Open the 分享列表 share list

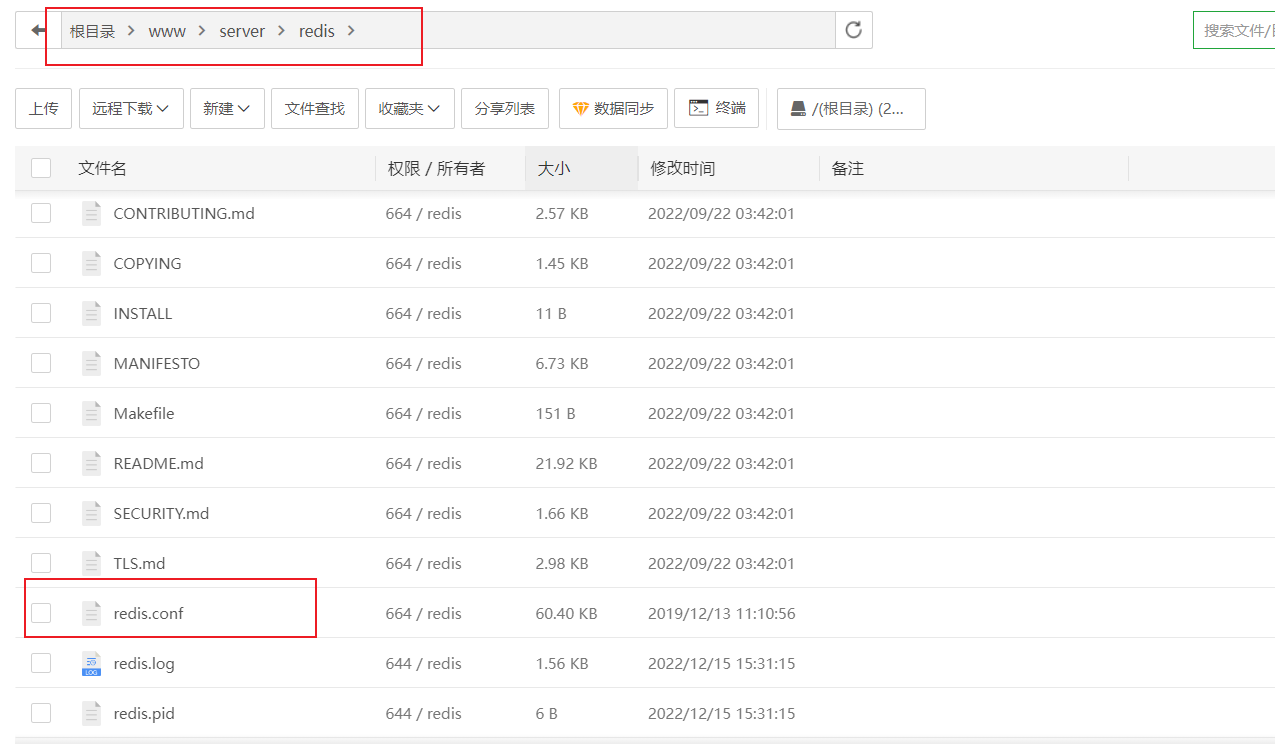pyautogui.click(x=504, y=109)
